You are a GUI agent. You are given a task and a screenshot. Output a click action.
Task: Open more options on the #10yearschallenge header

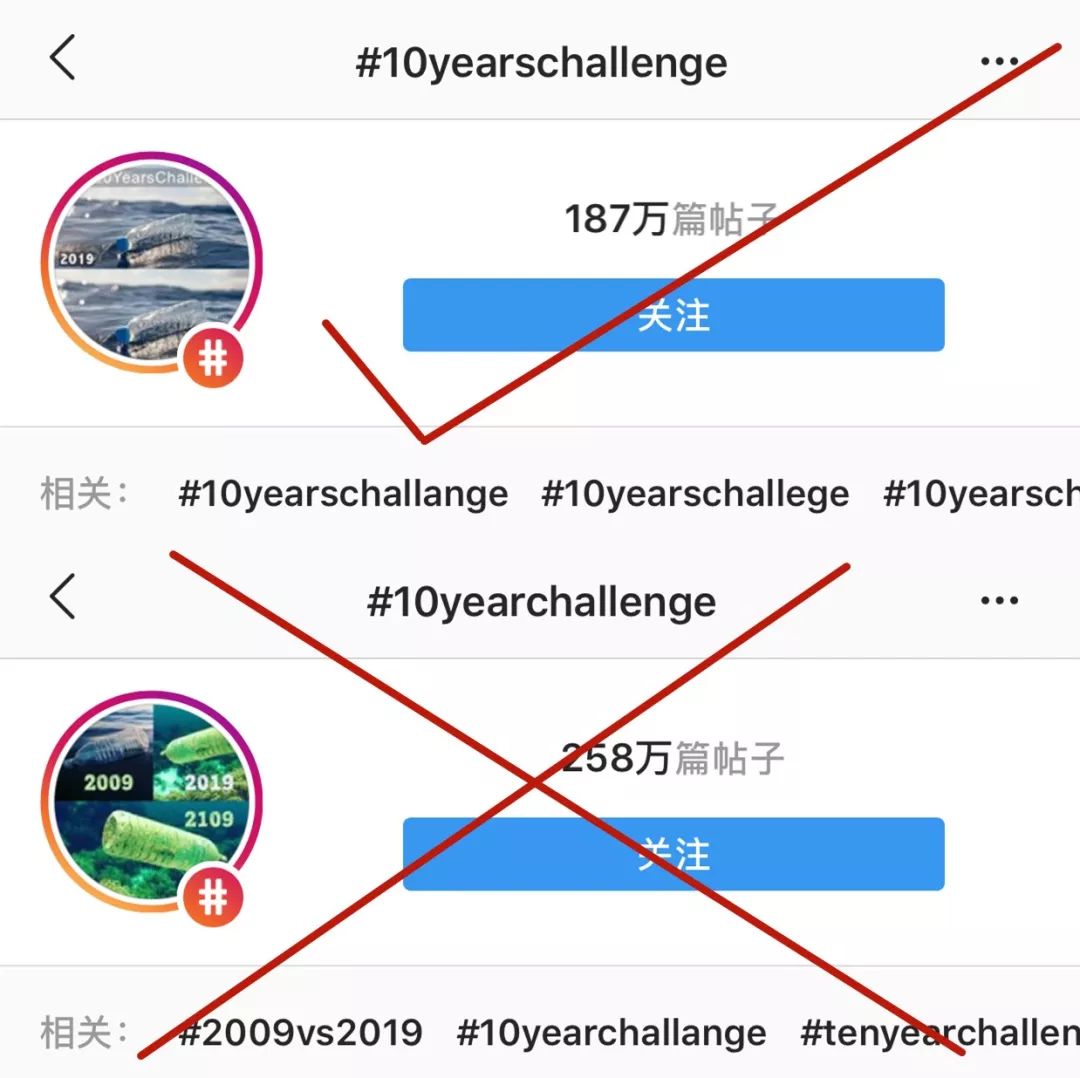pos(999,62)
